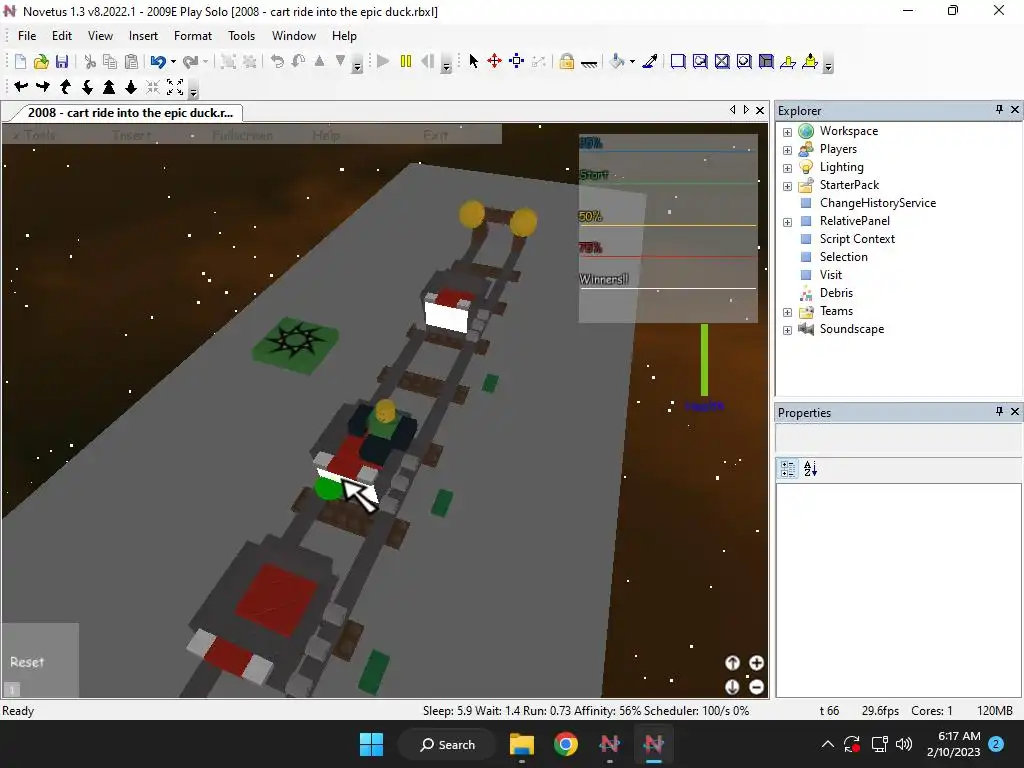The width and height of the screenshot is (1024, 768).
Task: Select the paint bucket Fill tool
Action: click(x=616, y=62)
